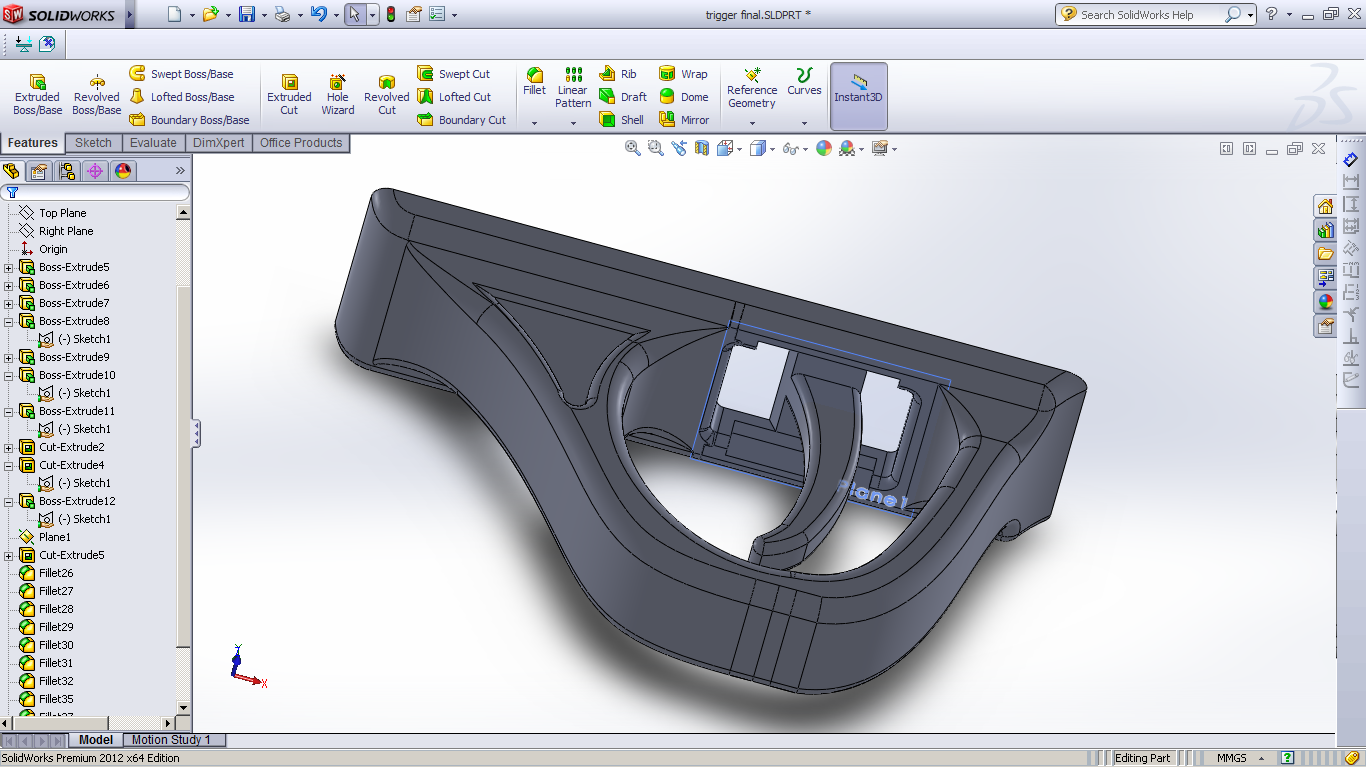
Task: Open the SolidWorks Resources task pane tab
Action: (x=1325, y=206)
